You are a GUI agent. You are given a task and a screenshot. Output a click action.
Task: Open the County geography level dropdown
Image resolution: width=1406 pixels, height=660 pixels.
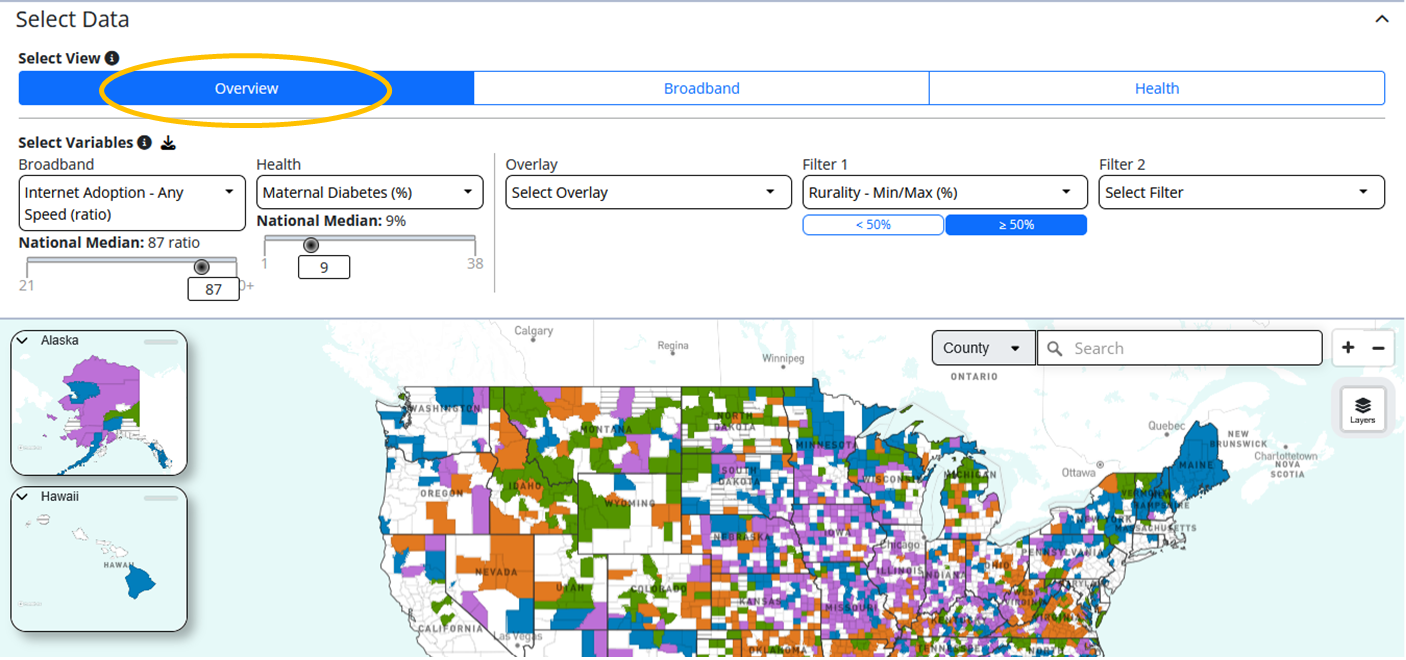pyautogui.click(x=983, y=348)
